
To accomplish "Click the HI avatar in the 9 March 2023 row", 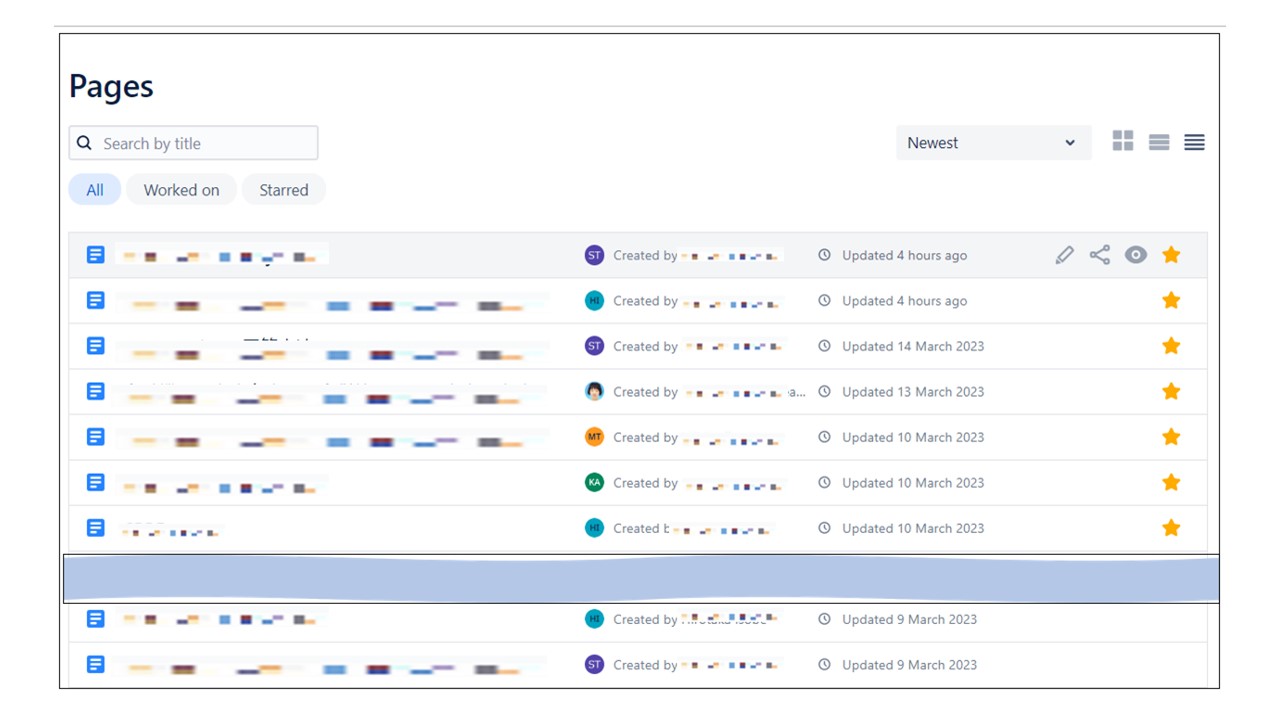I will pos(594,619).
